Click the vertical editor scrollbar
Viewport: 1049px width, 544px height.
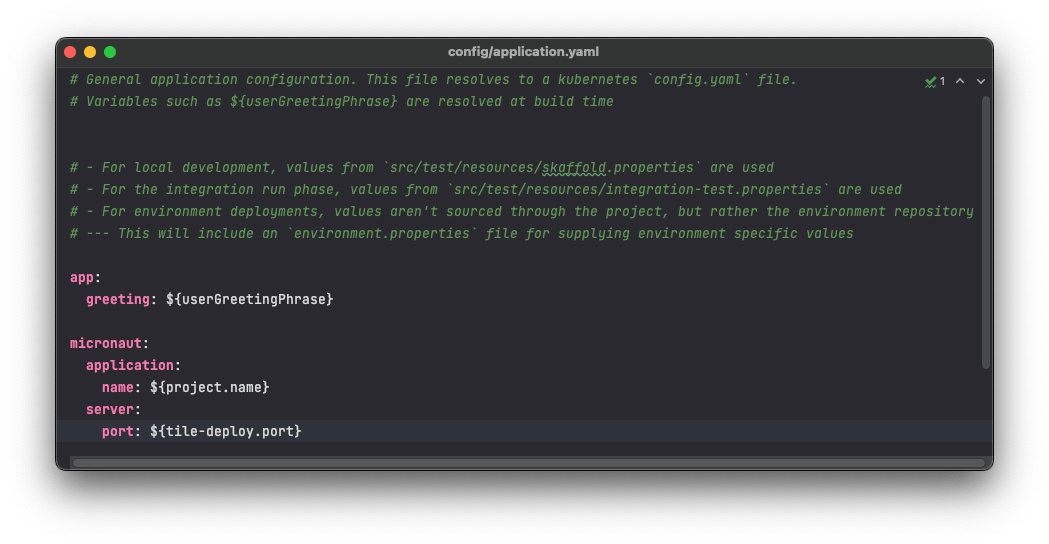click(x=985, y=232)
